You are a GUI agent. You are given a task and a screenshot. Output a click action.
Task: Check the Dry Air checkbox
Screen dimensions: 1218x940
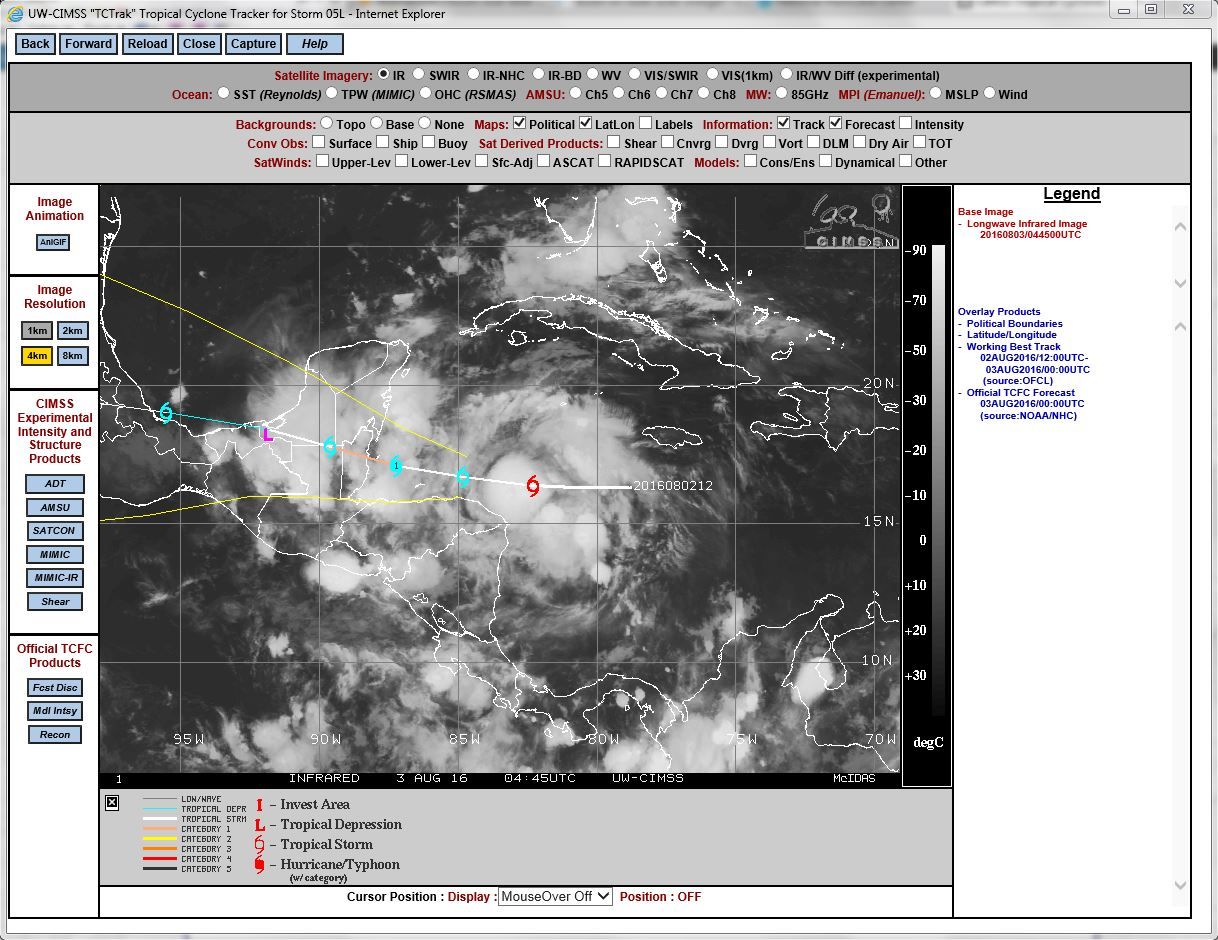tap(859, 142)
